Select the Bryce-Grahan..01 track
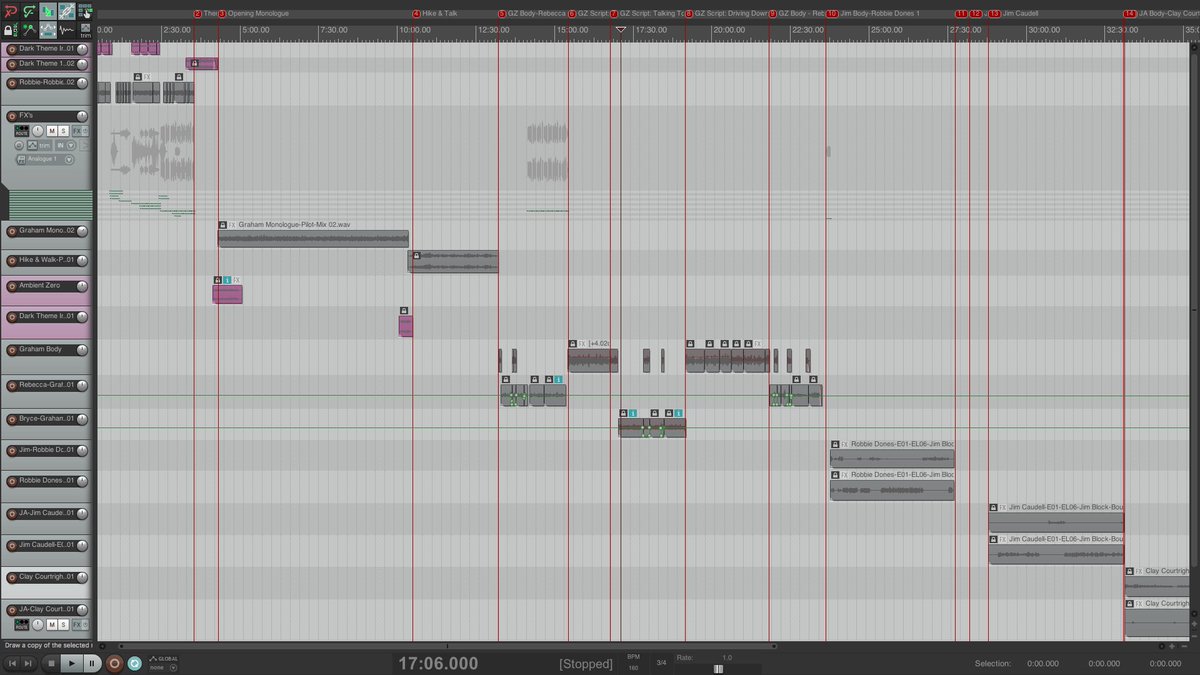Viewport: 1200px width, 675px height. pos(47,419)
